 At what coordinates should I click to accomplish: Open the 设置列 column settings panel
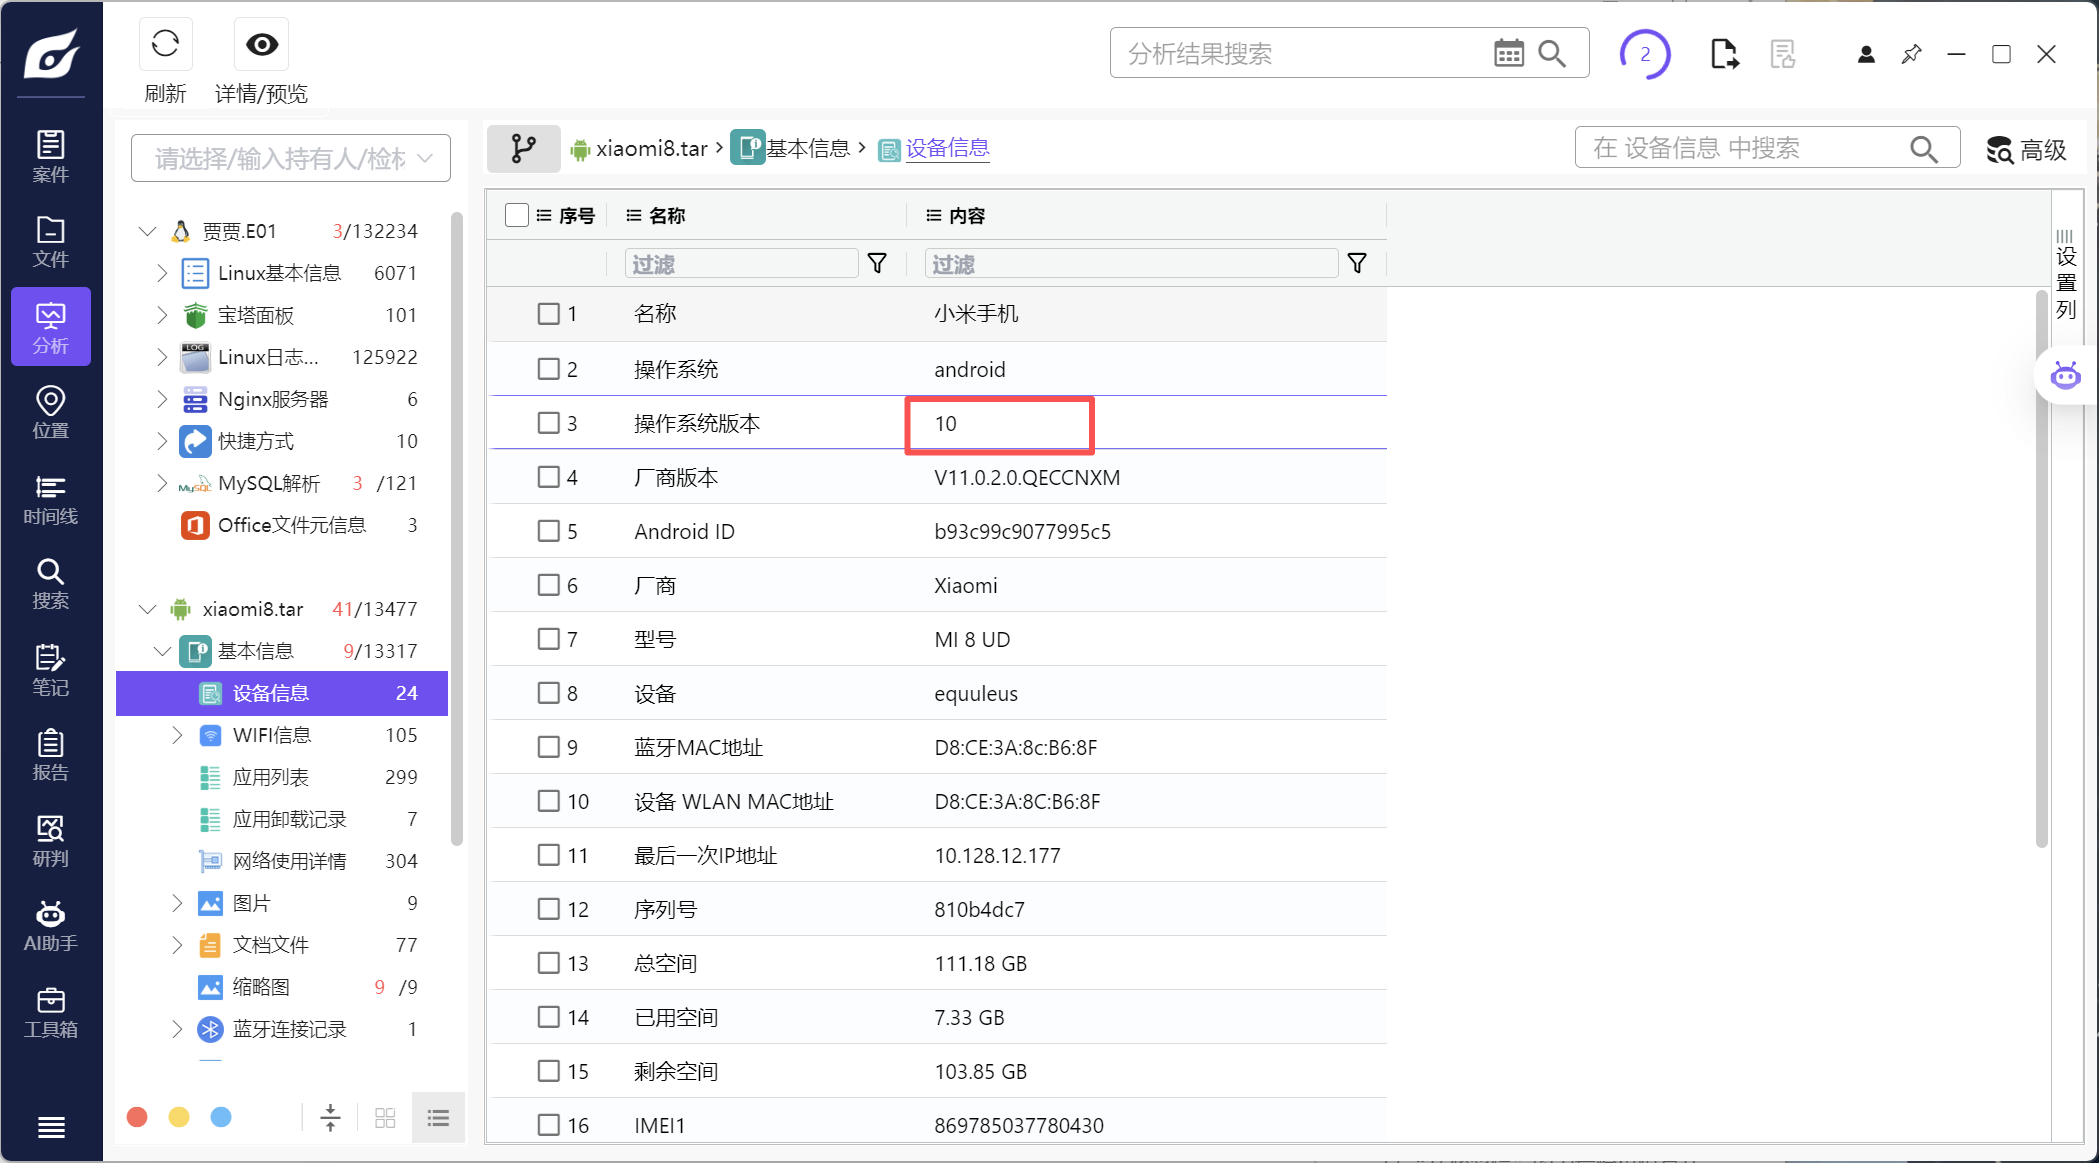(2066, 275)
